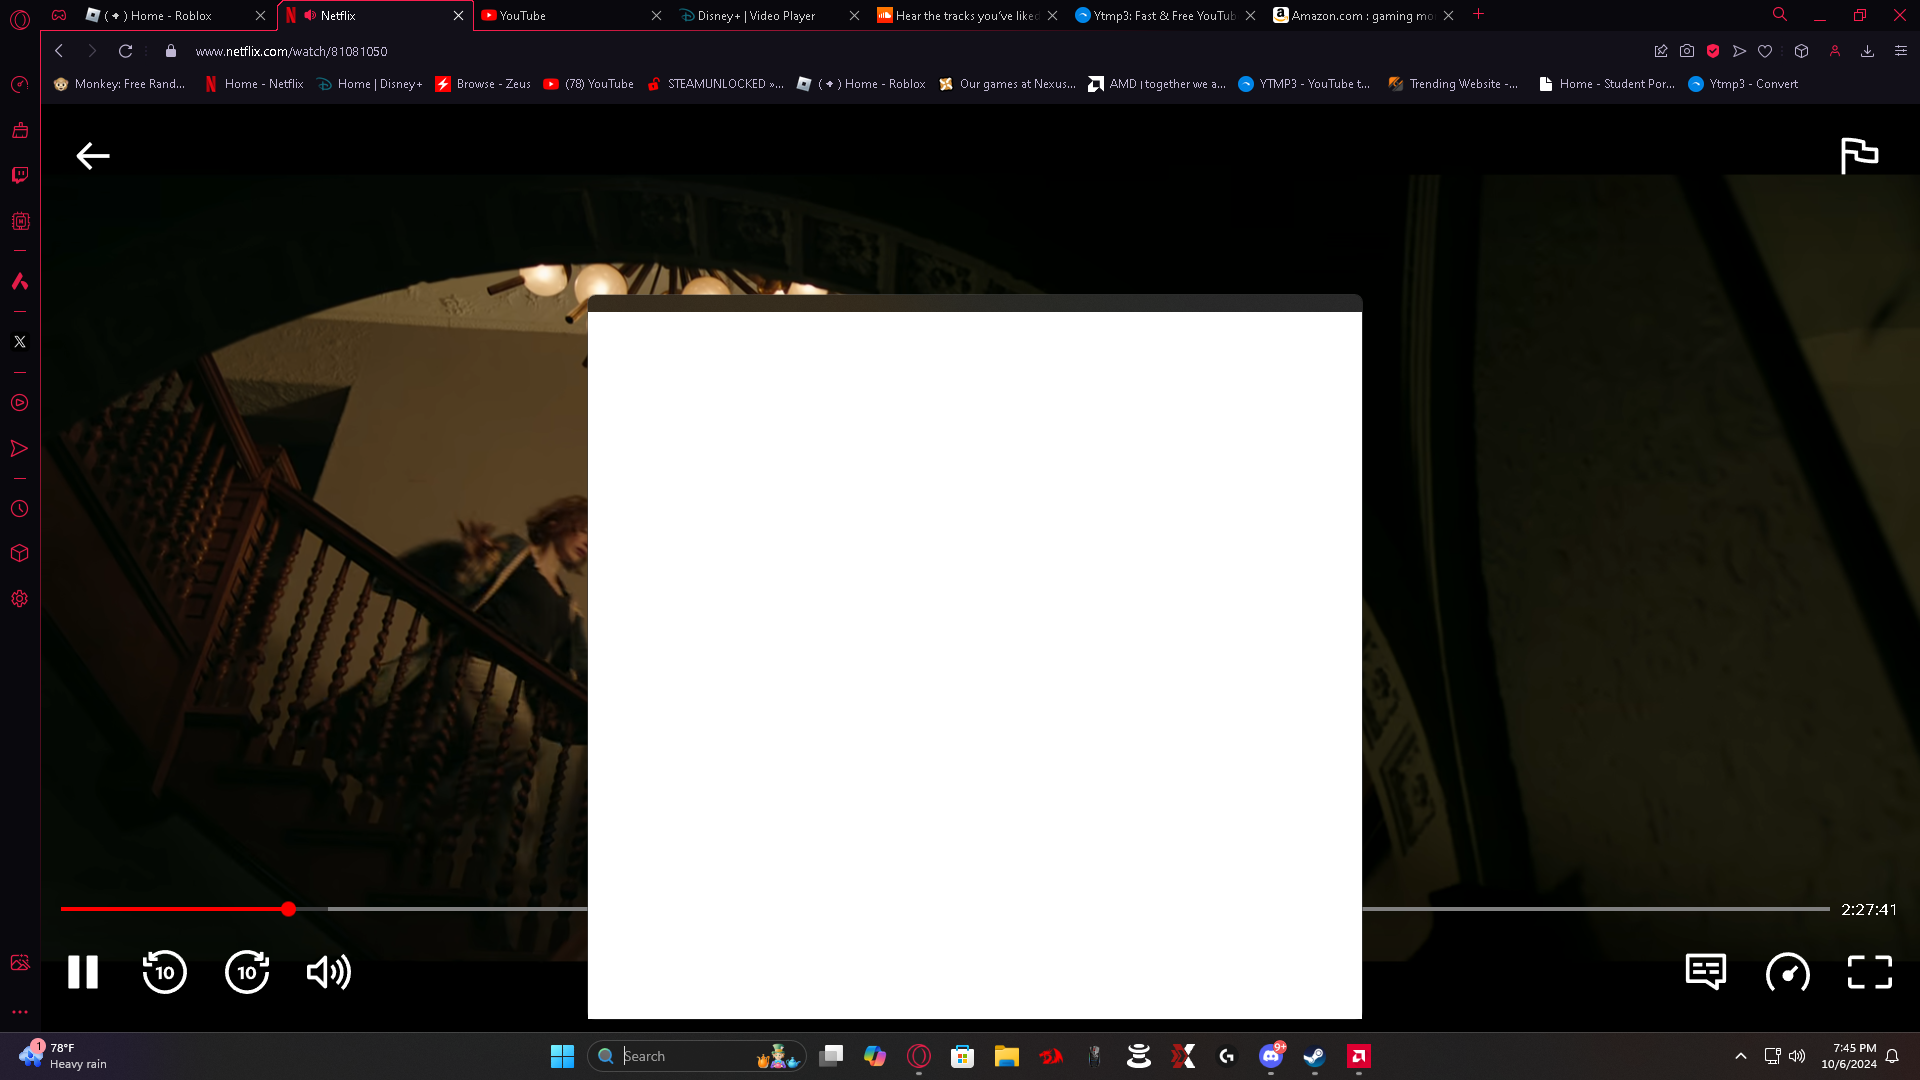Open Opera easy setup menu
This screenshot has width=1920, height=1080.
[1900, 51]
